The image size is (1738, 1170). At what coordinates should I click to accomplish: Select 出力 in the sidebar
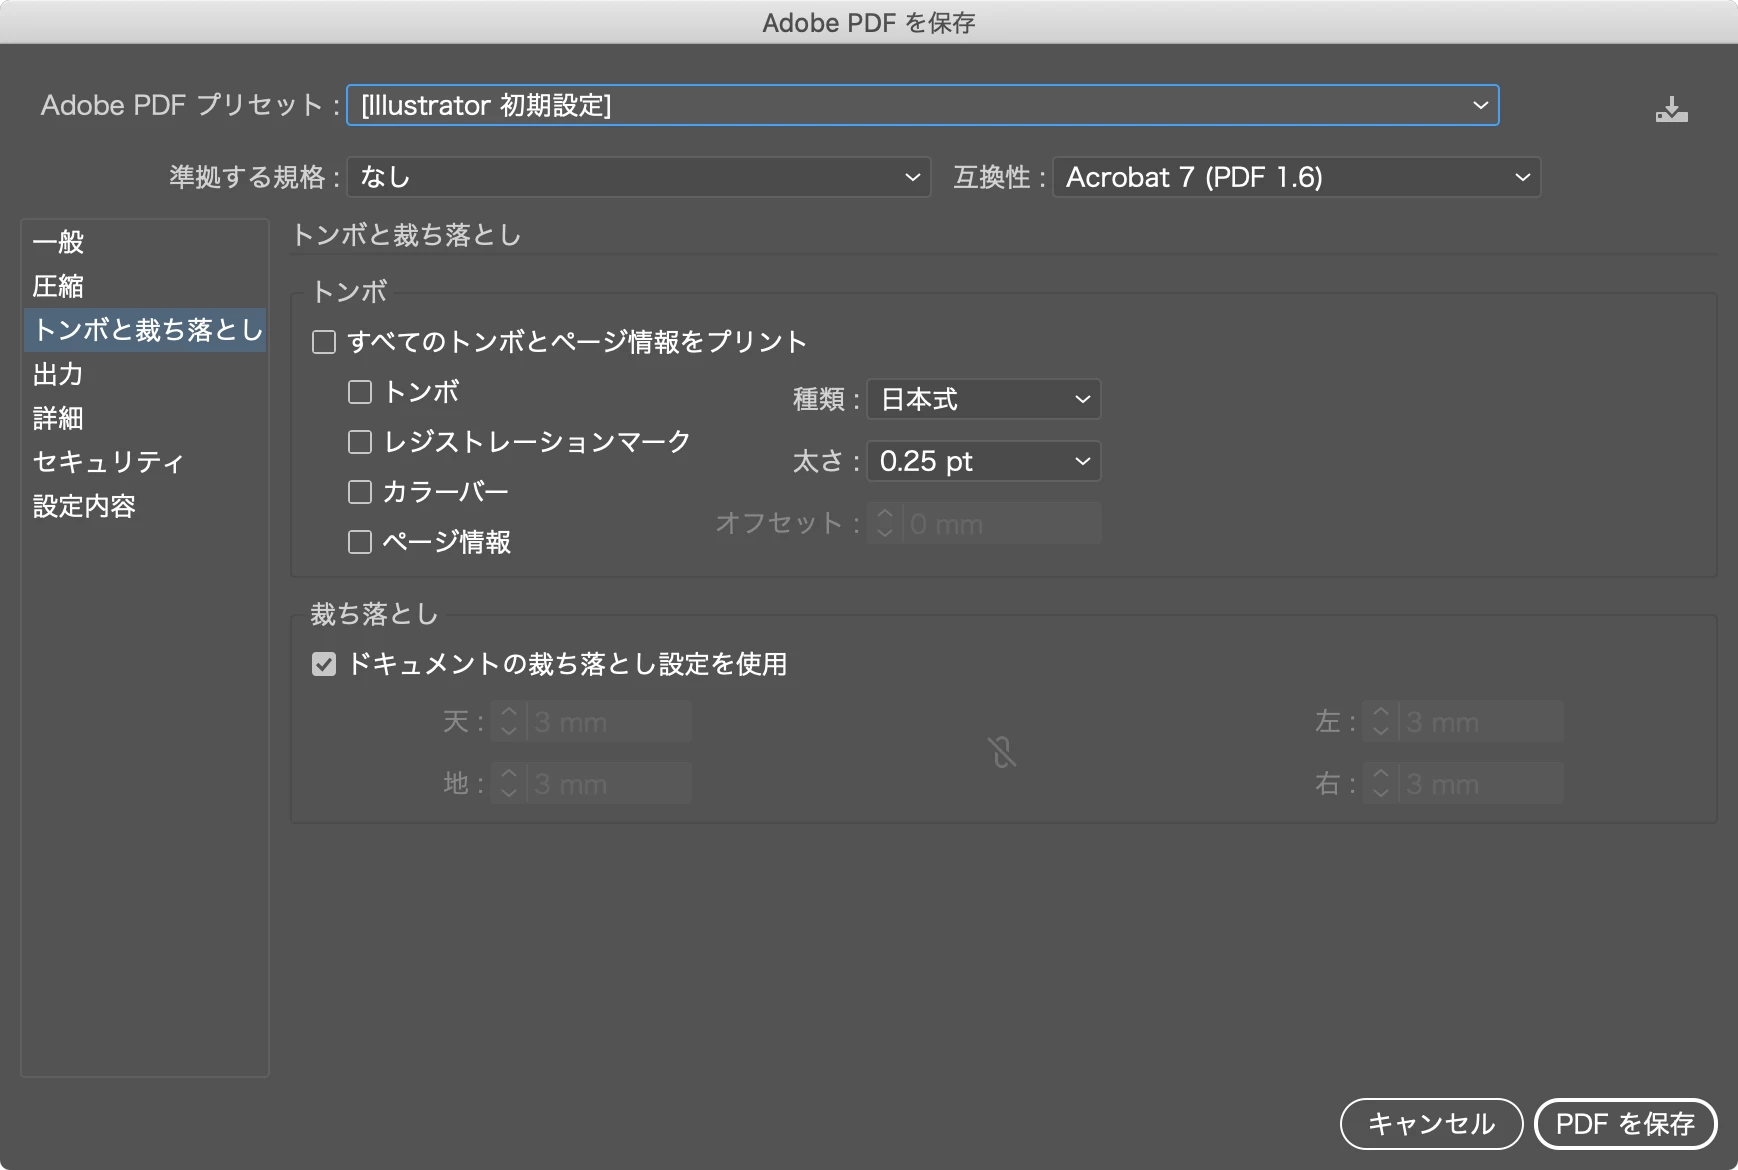145,374
